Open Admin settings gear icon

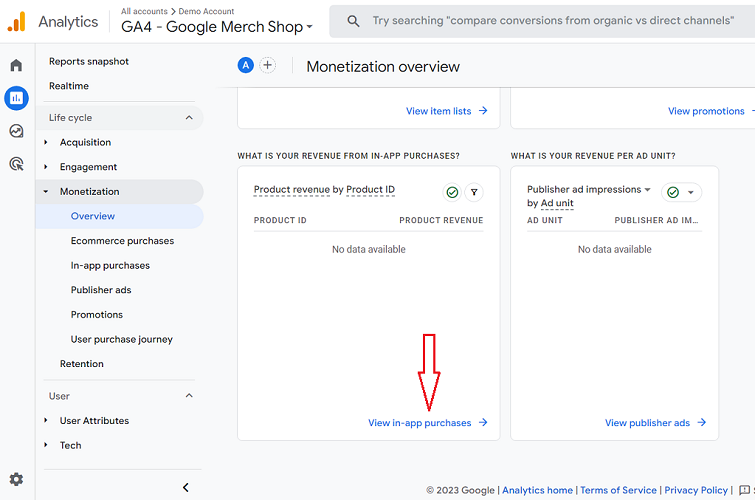click(16, 479)
